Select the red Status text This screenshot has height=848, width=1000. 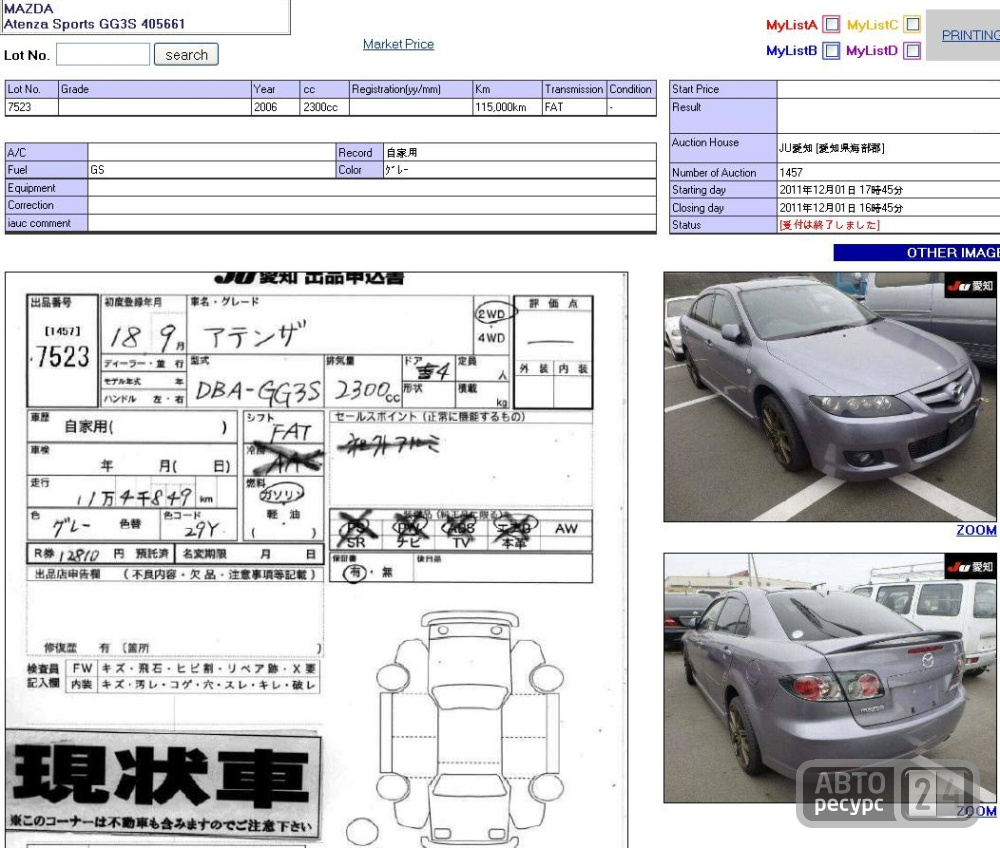coord(829,225)
